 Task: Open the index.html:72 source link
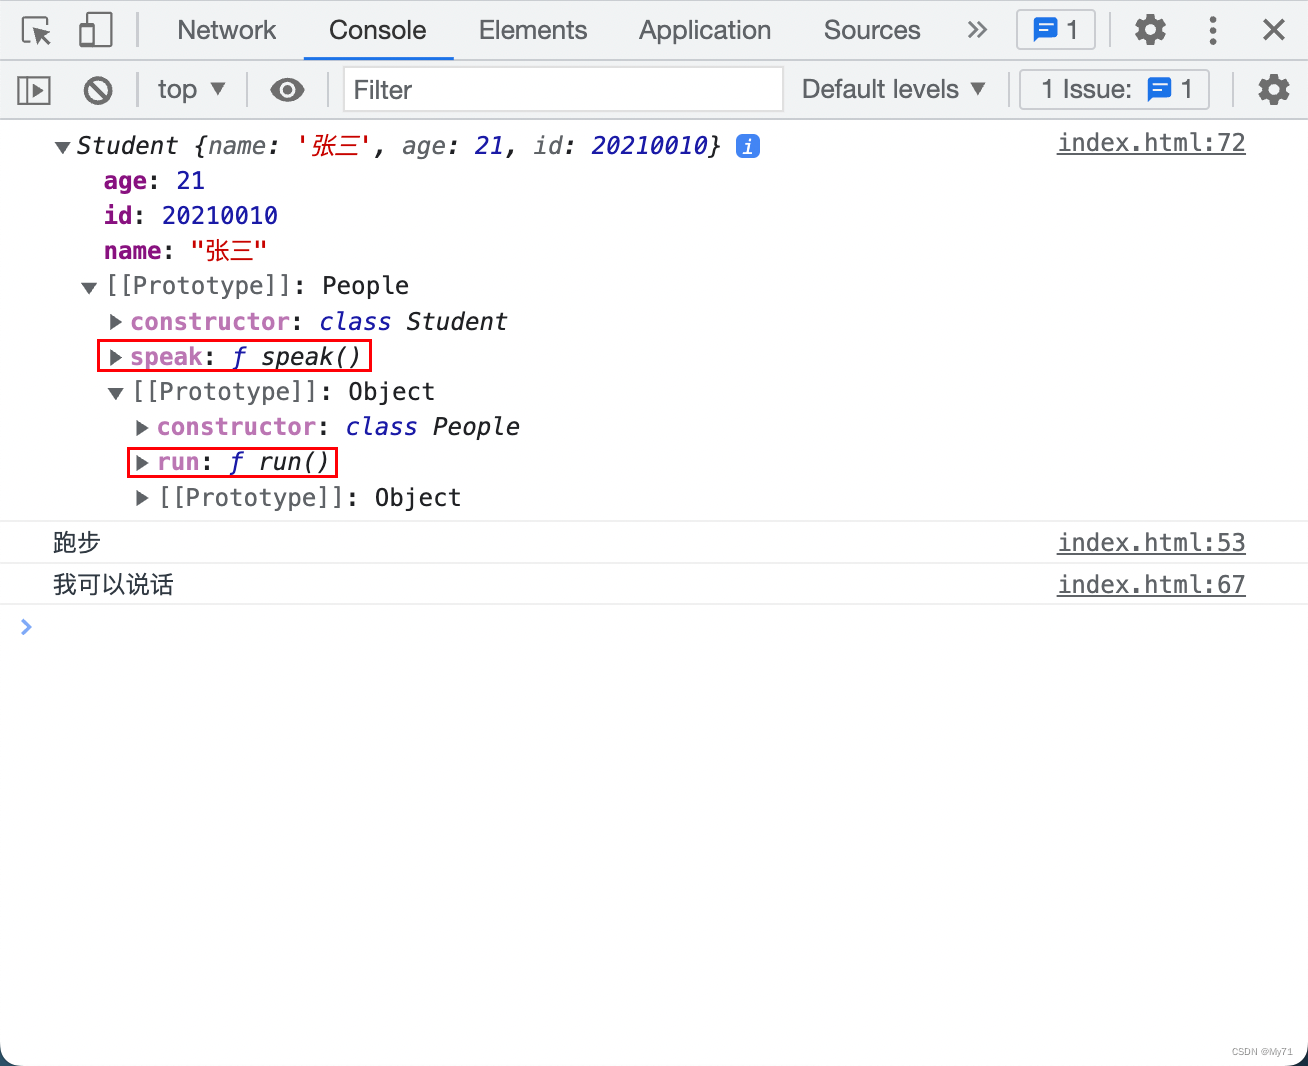click(1151, 143)
